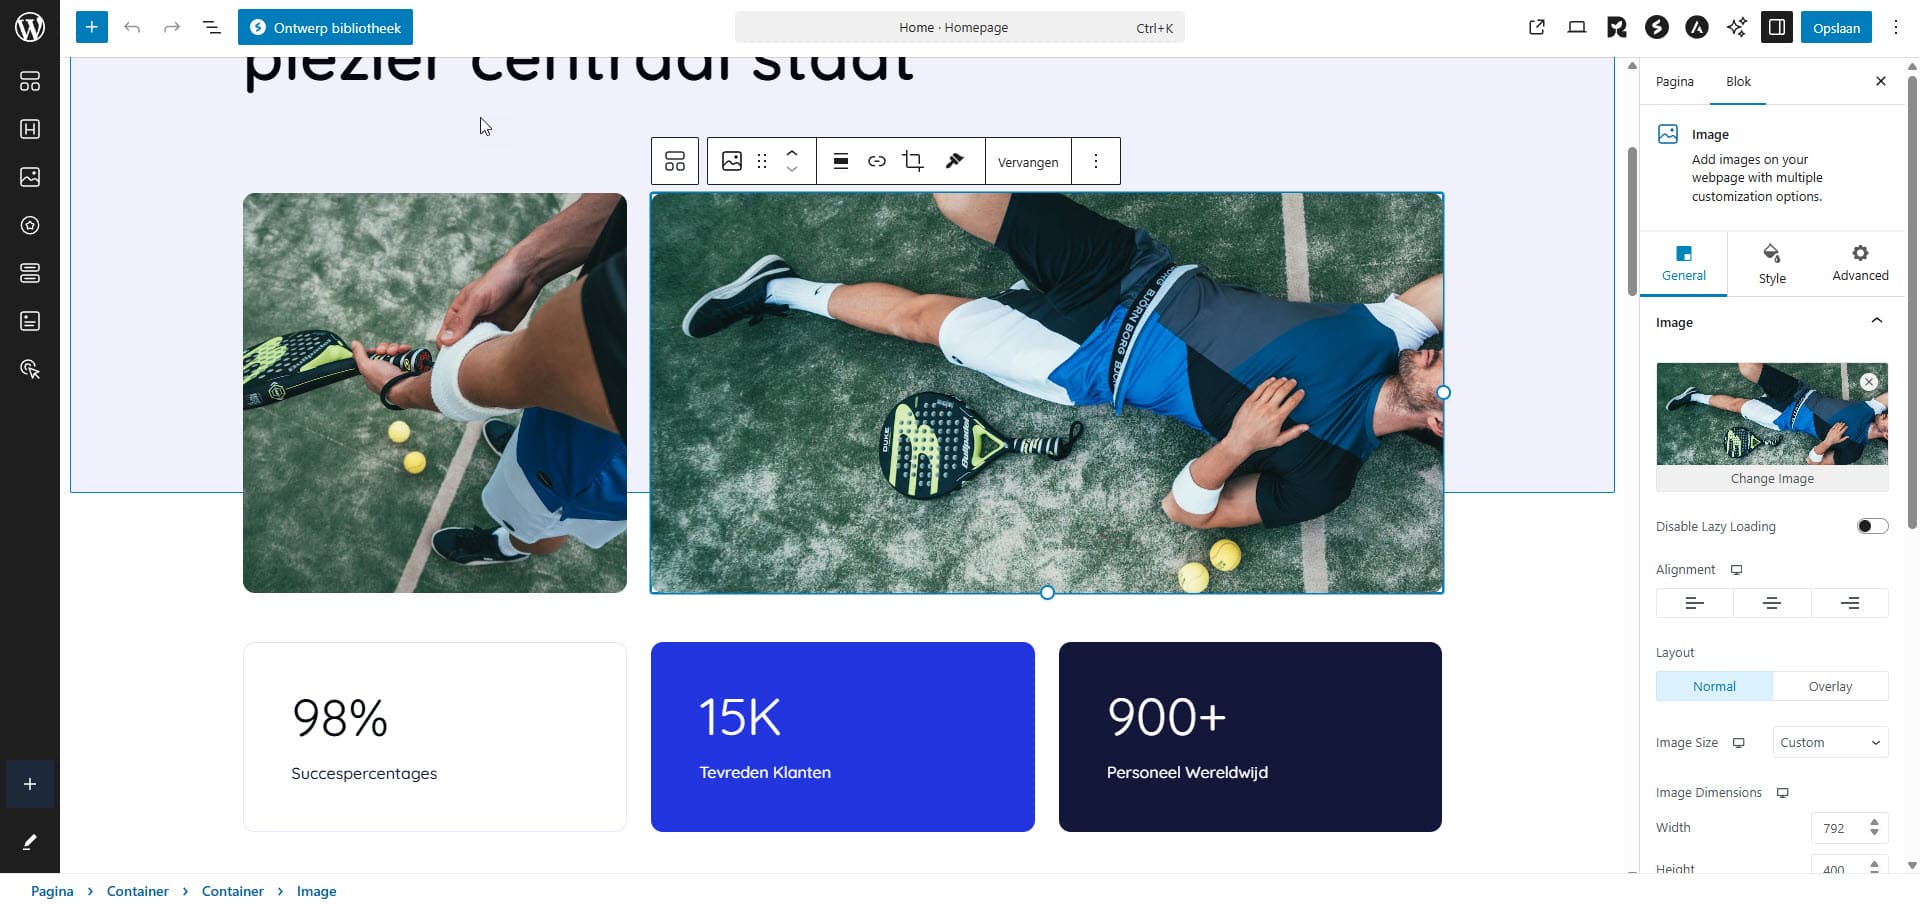Switch to the Pagina tab

(x=1674, y=81)
